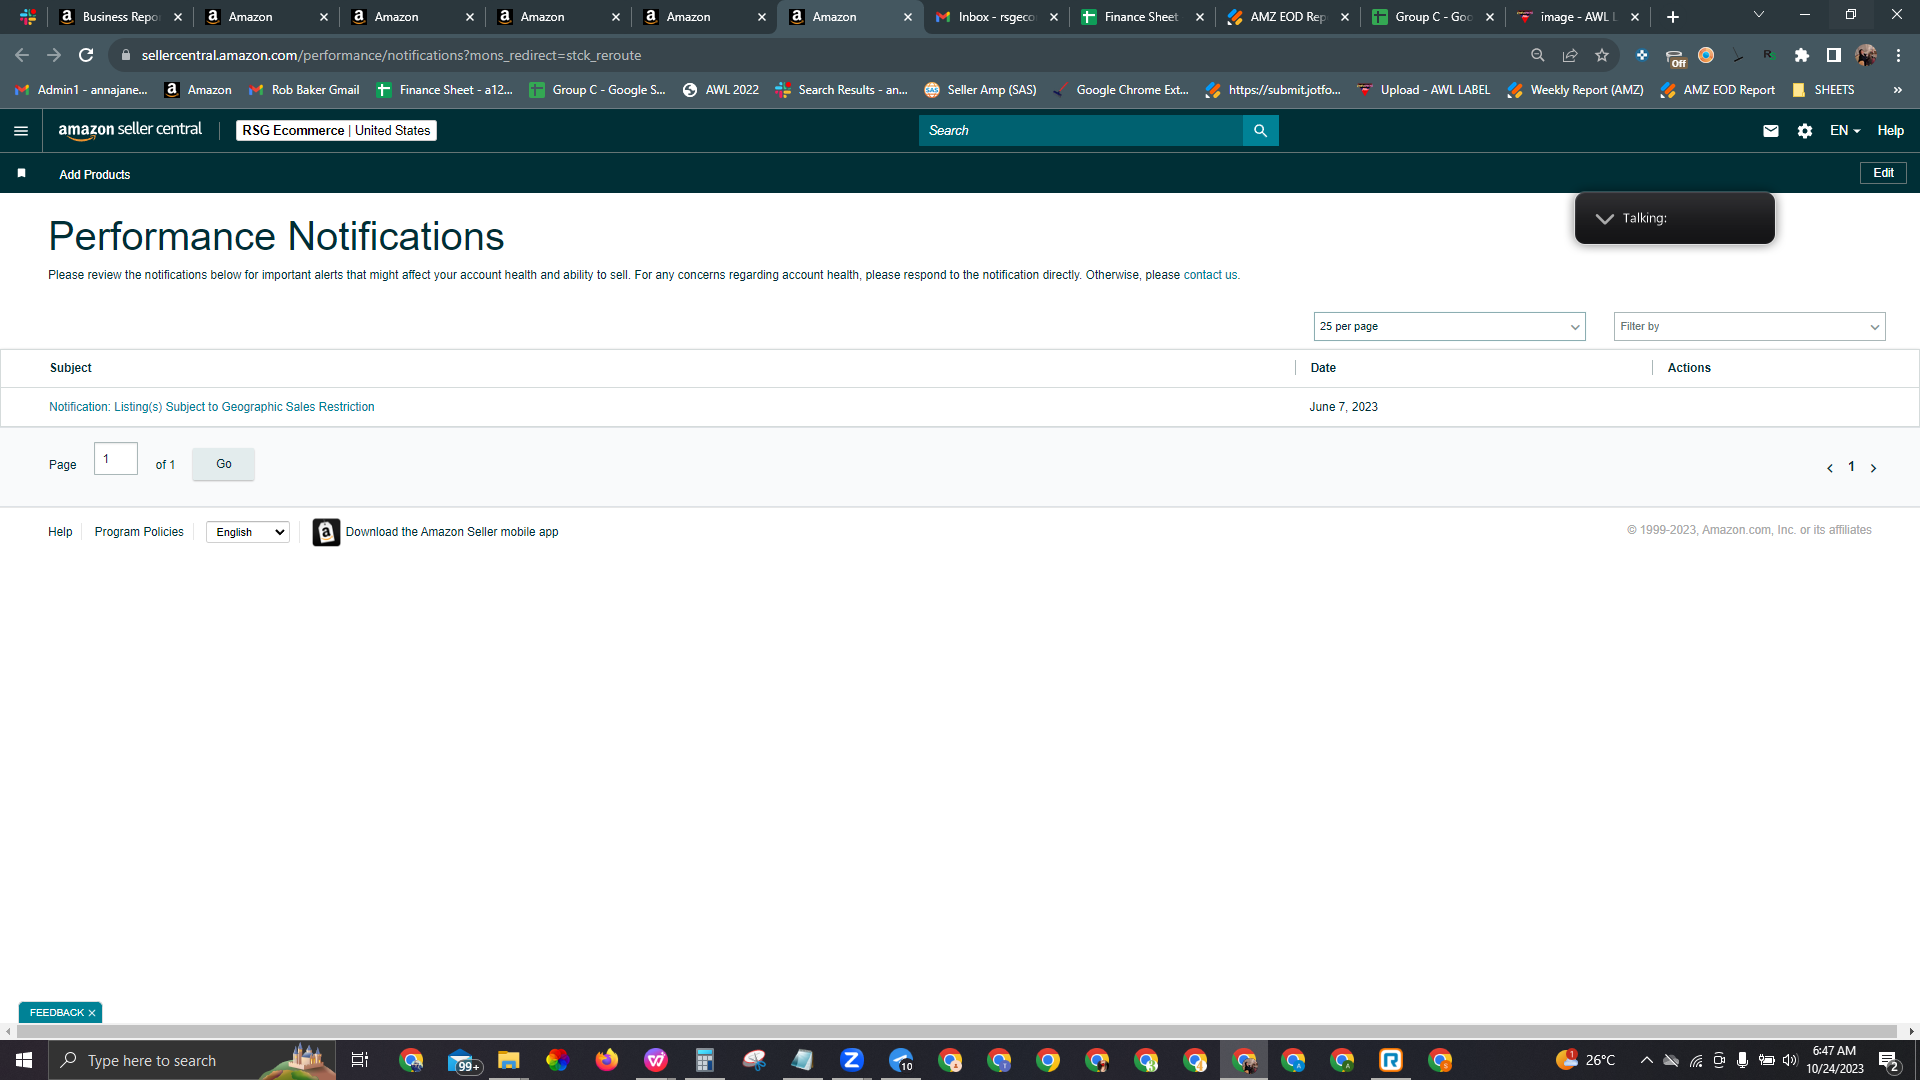Open the EN language dropdown
1920x1080 pixels.
pyautogui.click(x=1845, y=131)
